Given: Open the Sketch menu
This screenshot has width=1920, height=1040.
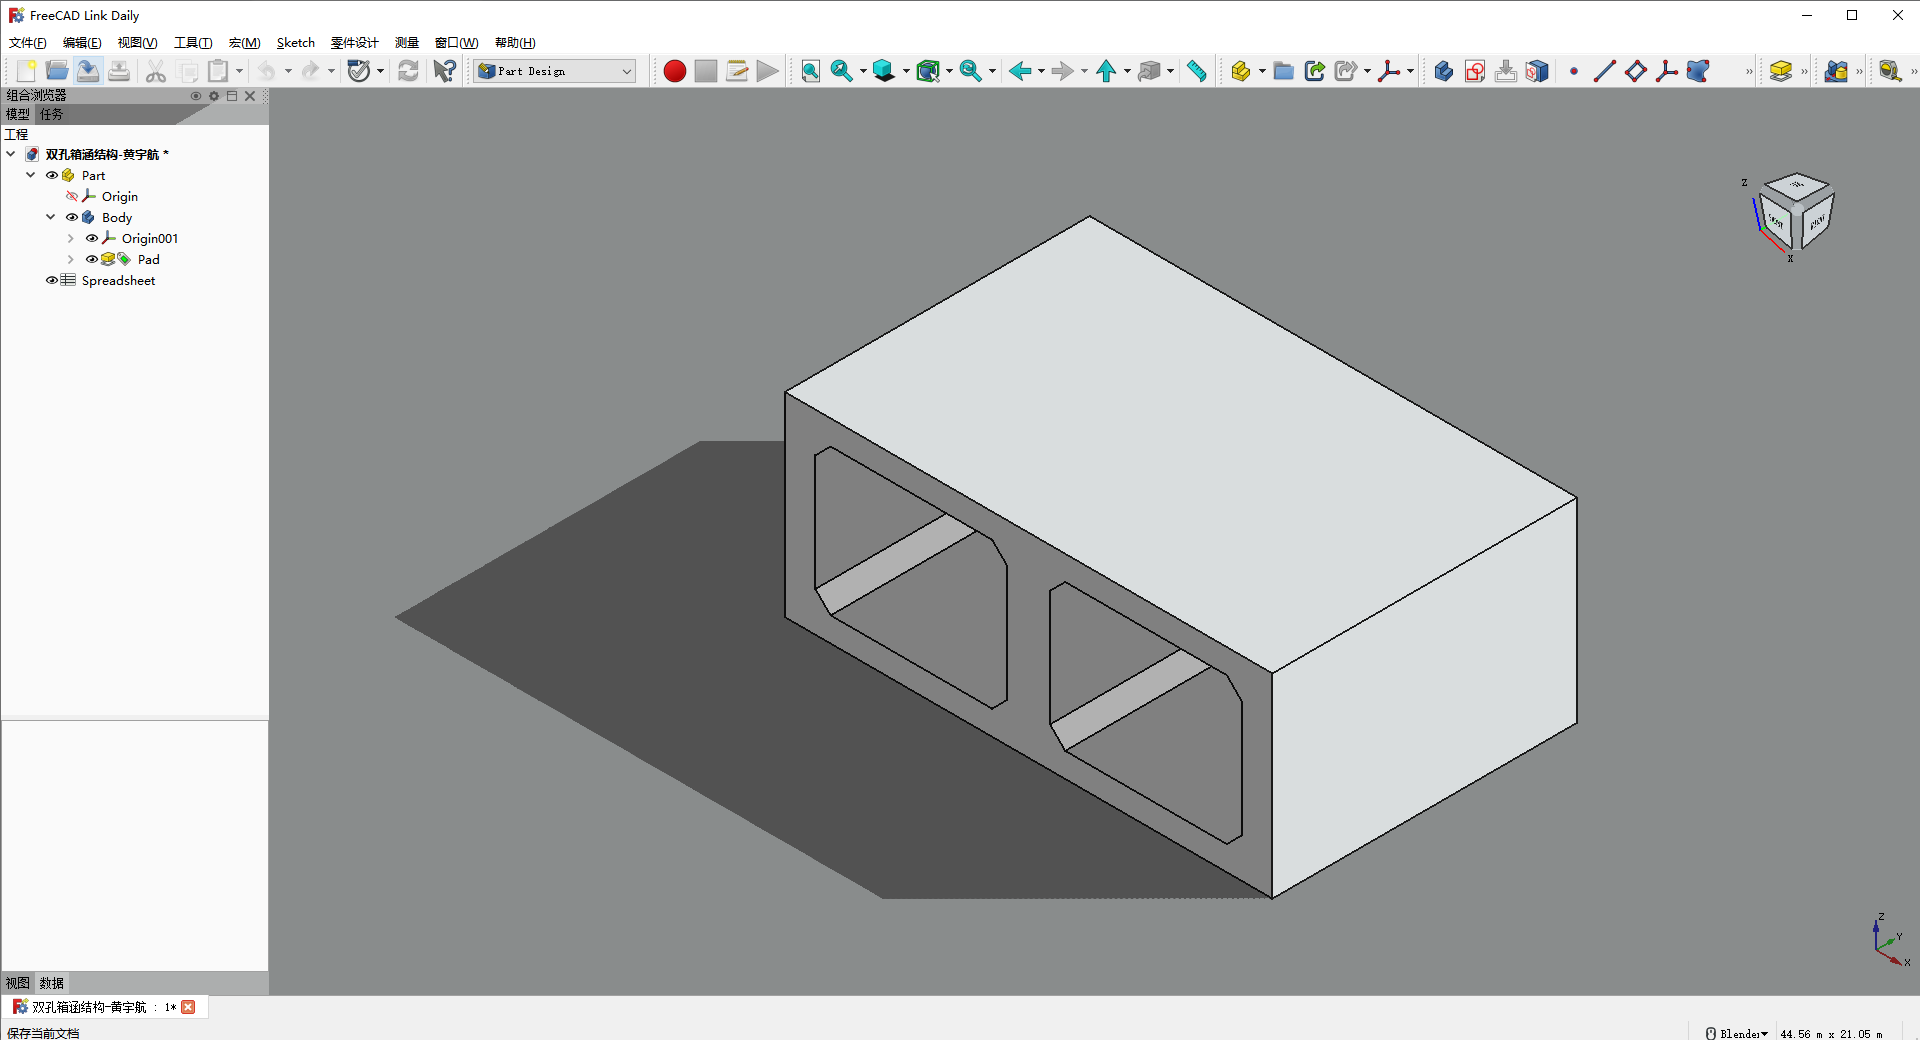Looking at the screenshot, I should click(x=295, y=43).
